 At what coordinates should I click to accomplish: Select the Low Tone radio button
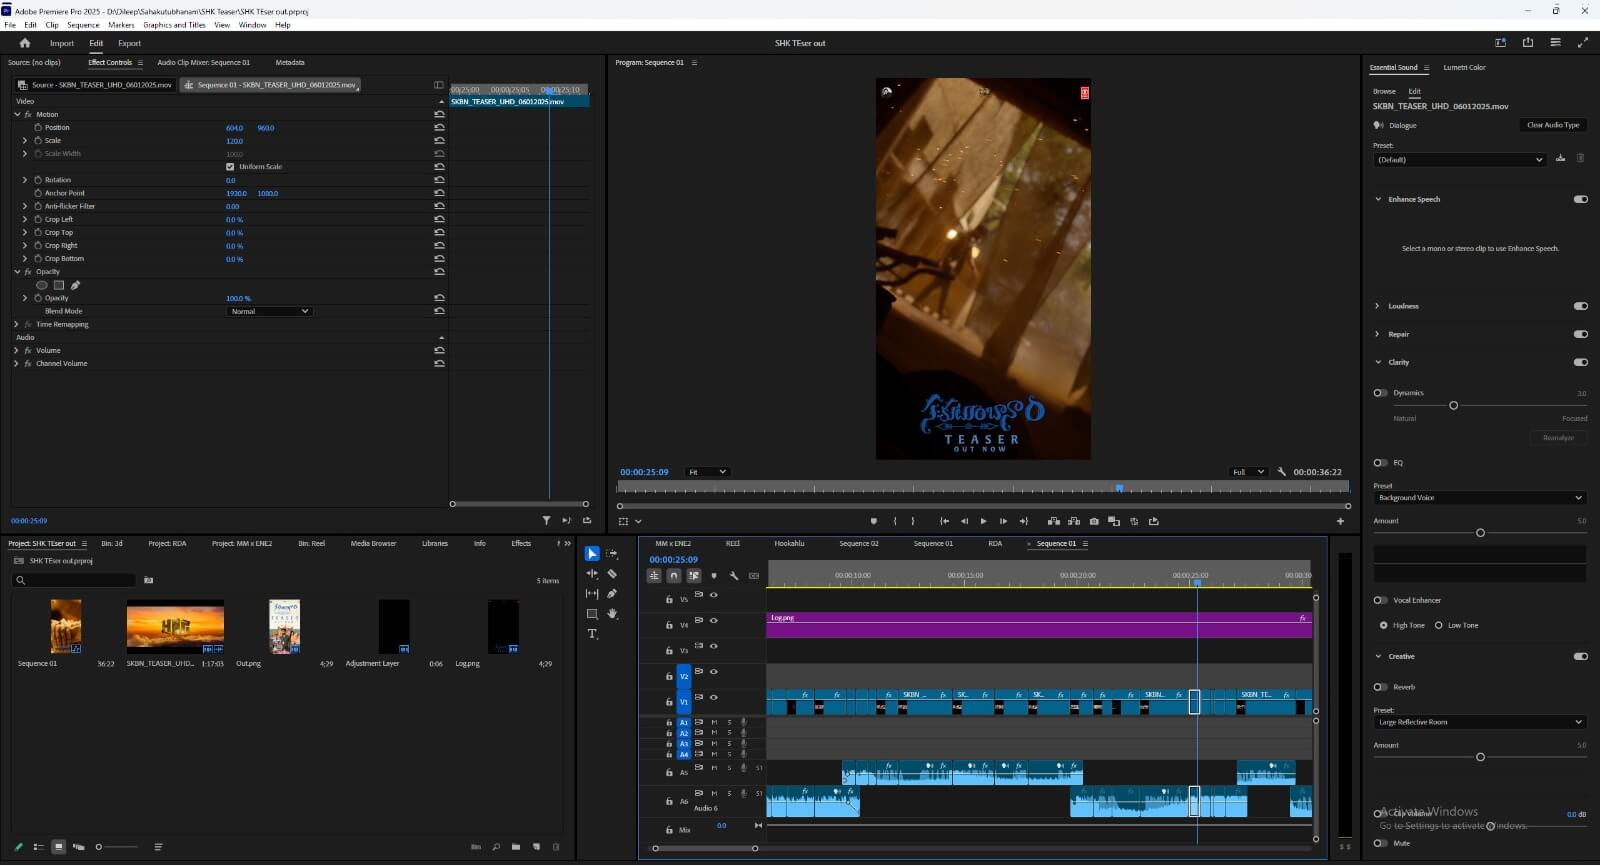click(1438, 625)
